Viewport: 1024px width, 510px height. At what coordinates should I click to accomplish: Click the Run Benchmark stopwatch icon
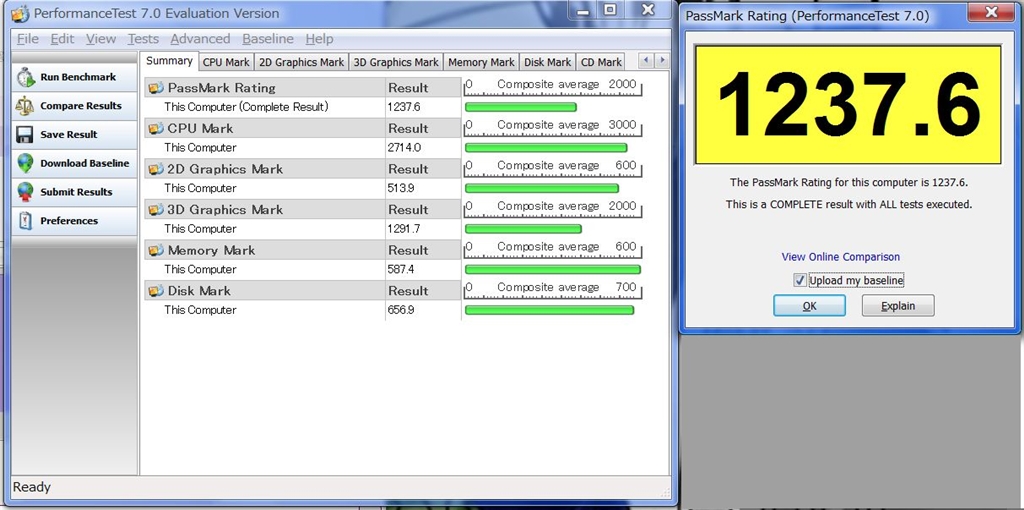(25, 77)
